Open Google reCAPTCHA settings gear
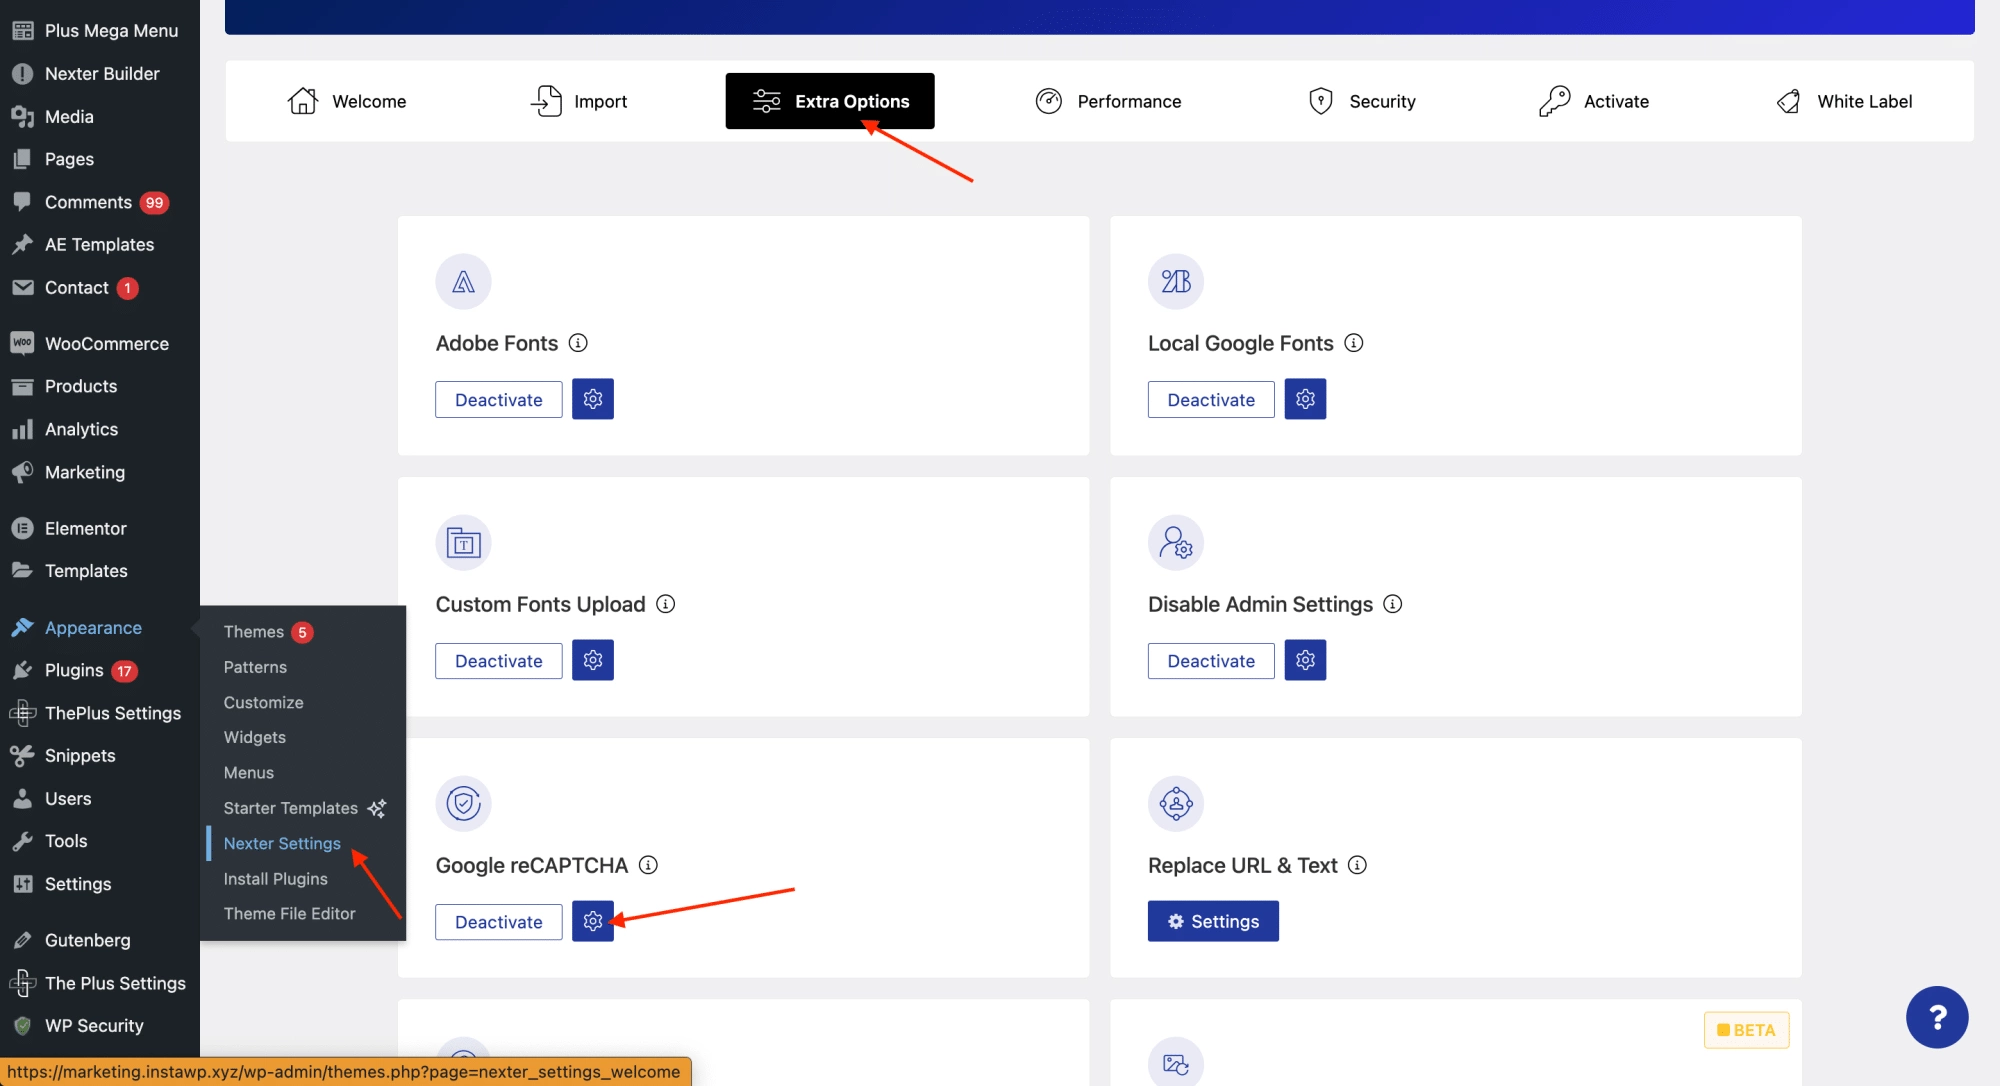This screenshot has height=1086, width=2000. coord(593,921)
